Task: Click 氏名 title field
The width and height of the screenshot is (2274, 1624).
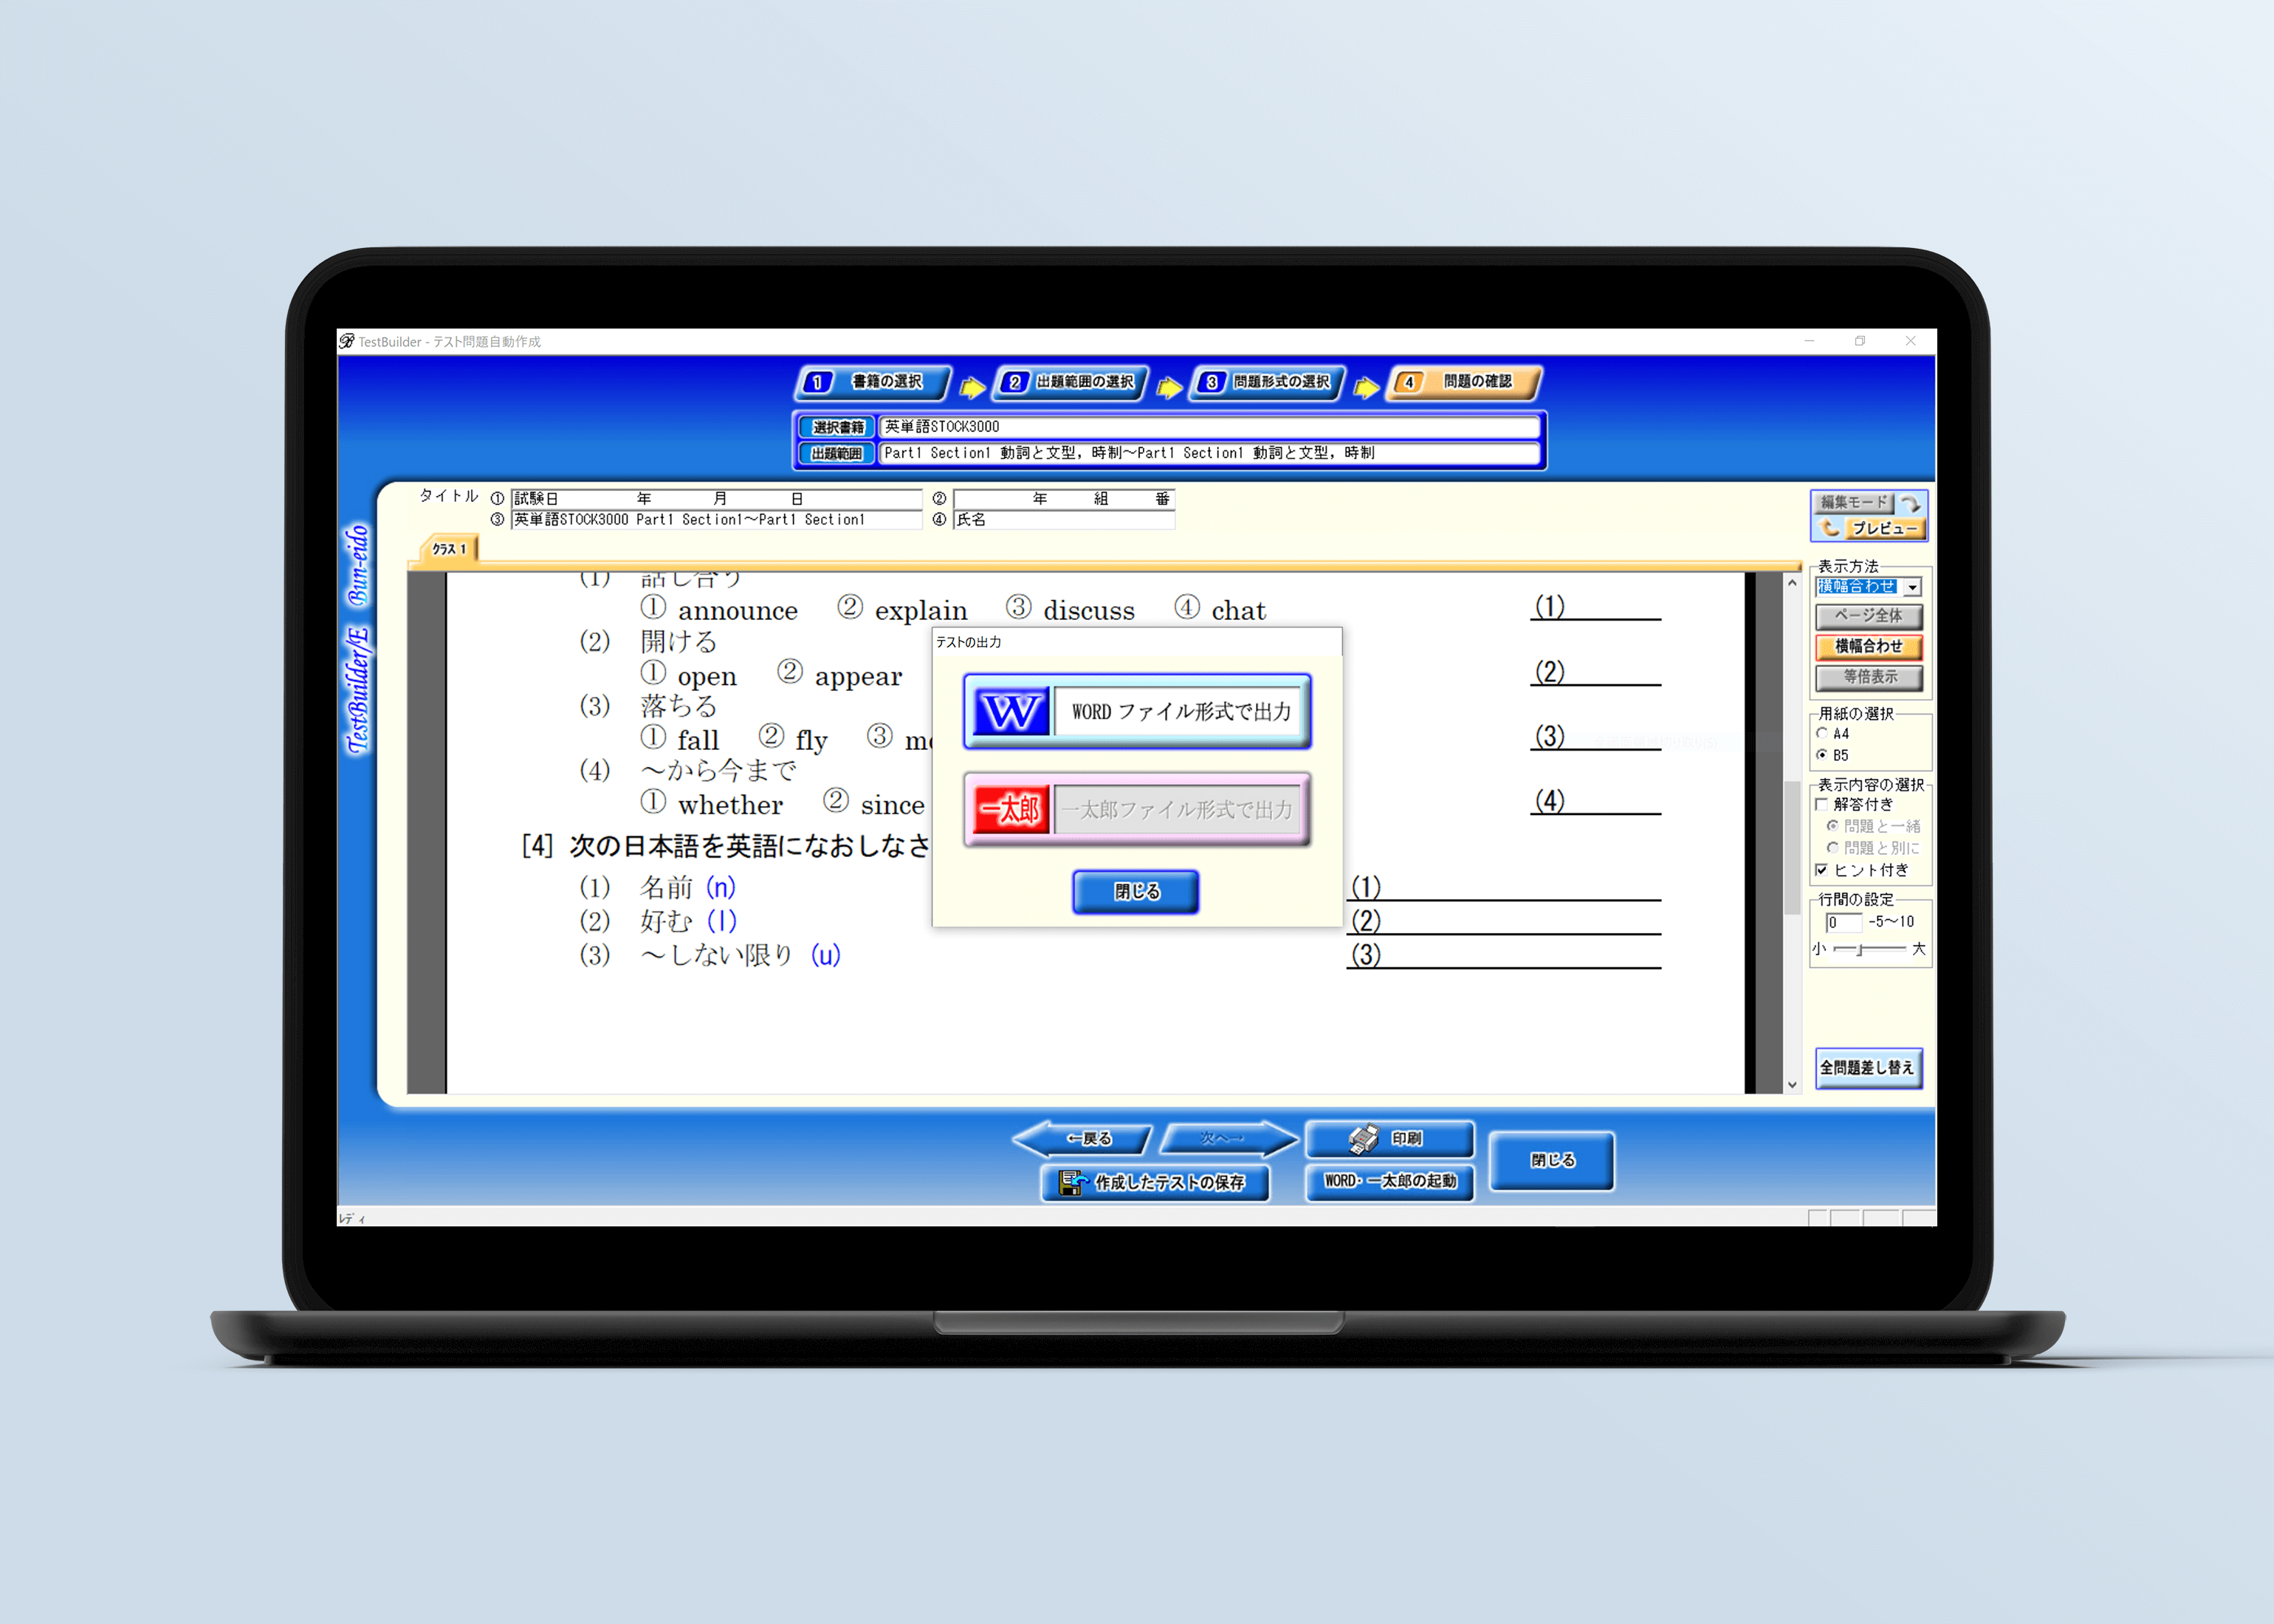Action: (x=1064, y=520)
